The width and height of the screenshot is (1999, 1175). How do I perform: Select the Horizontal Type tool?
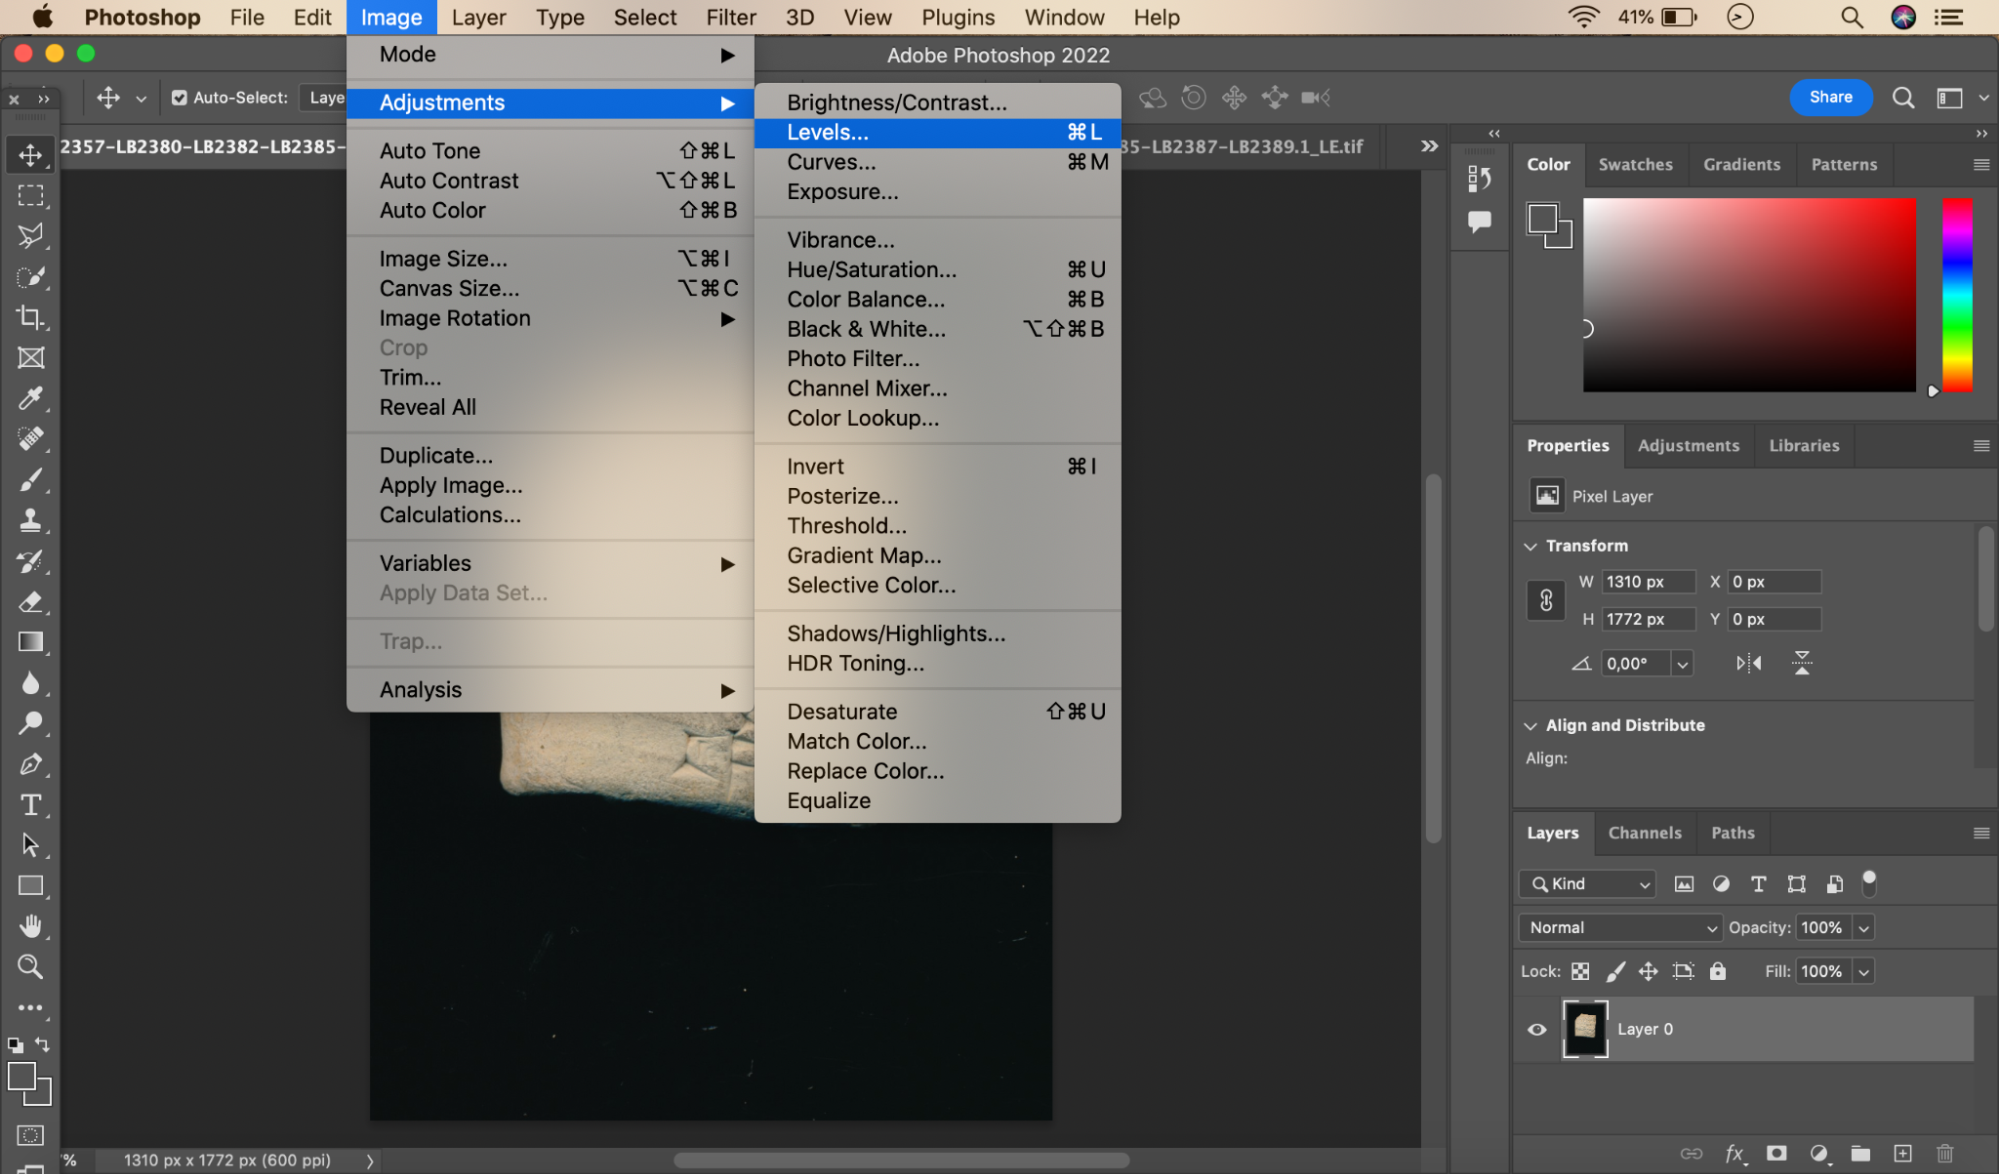[x=30, y=805]
